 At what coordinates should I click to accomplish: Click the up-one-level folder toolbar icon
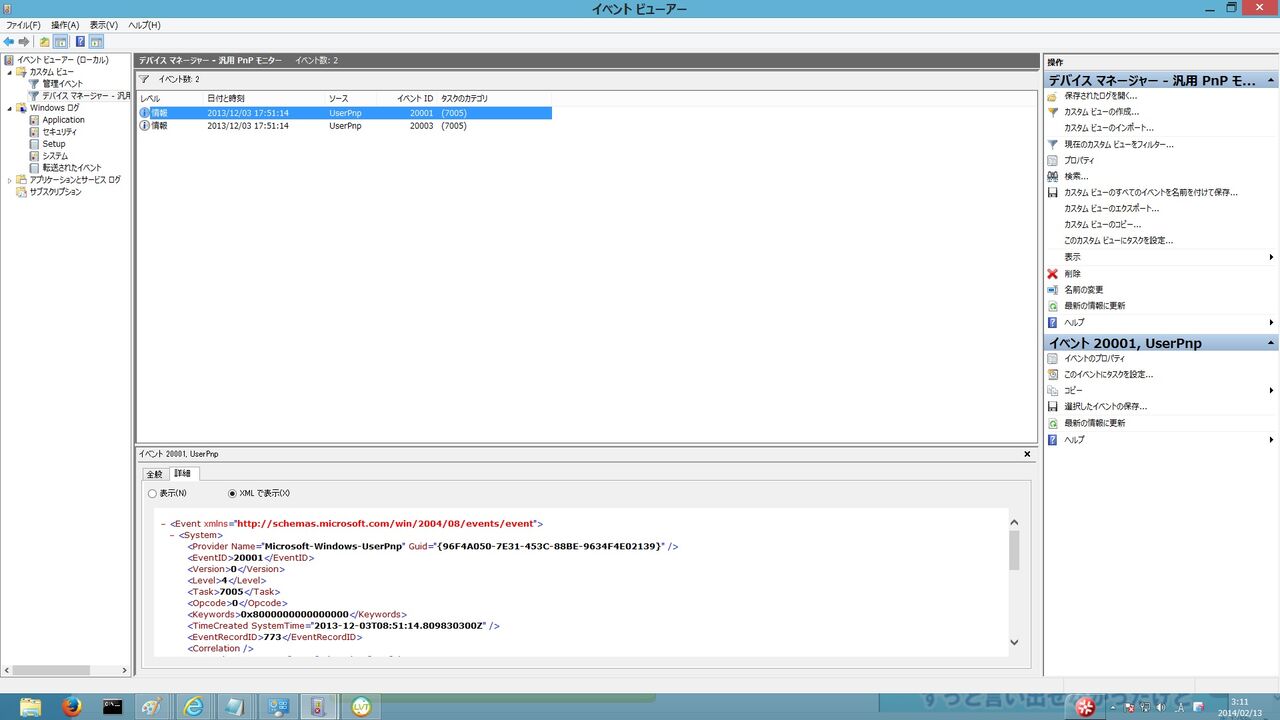click(44, 42)
